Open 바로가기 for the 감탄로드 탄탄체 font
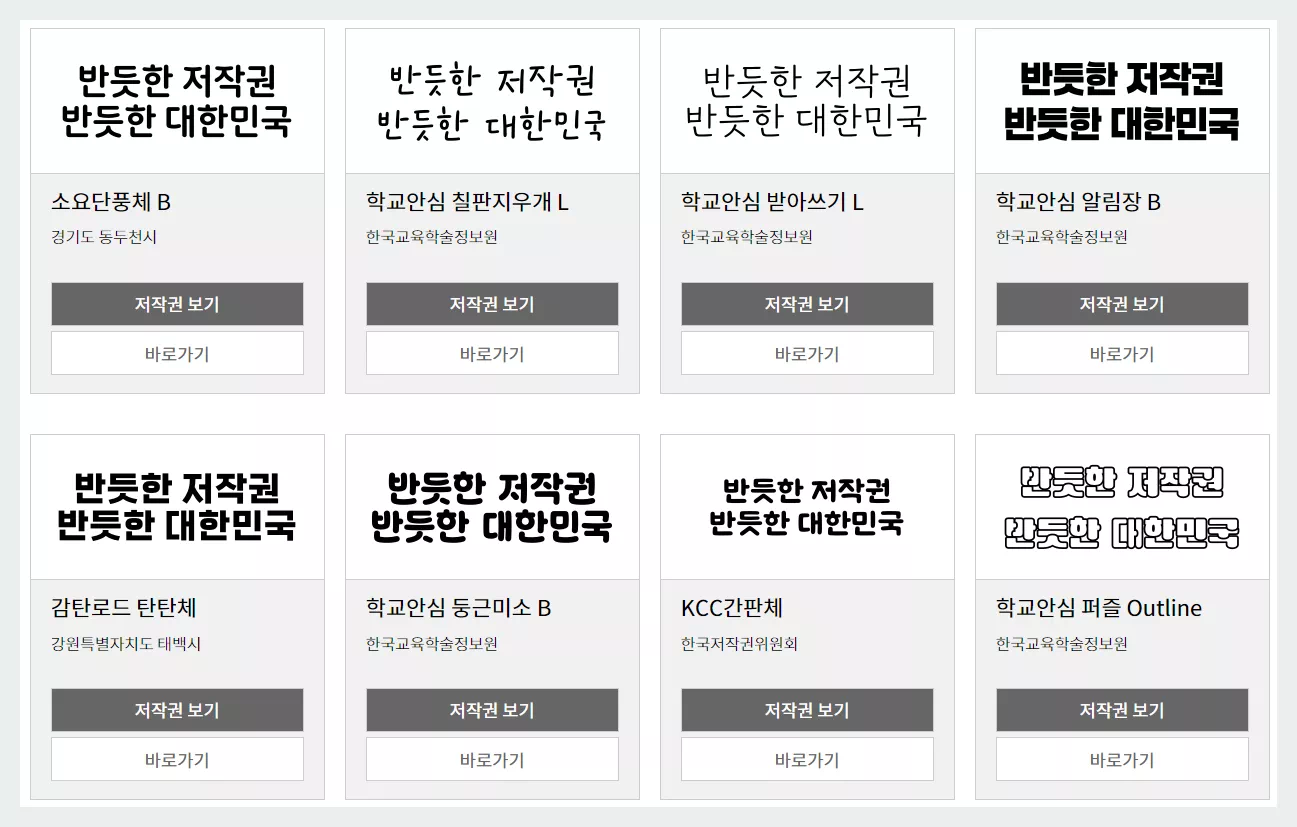This screenshot has width=1297, height=827. 177,758
